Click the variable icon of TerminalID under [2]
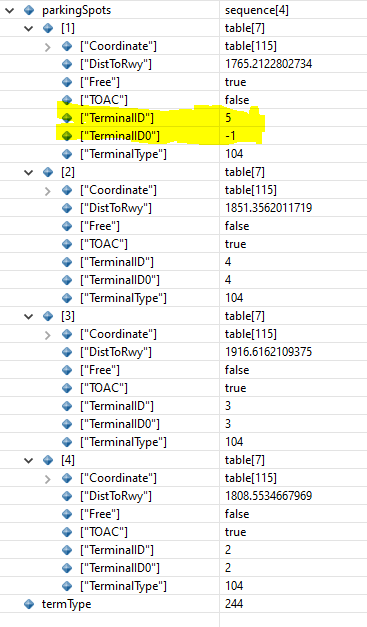 [x=67, y=262]
